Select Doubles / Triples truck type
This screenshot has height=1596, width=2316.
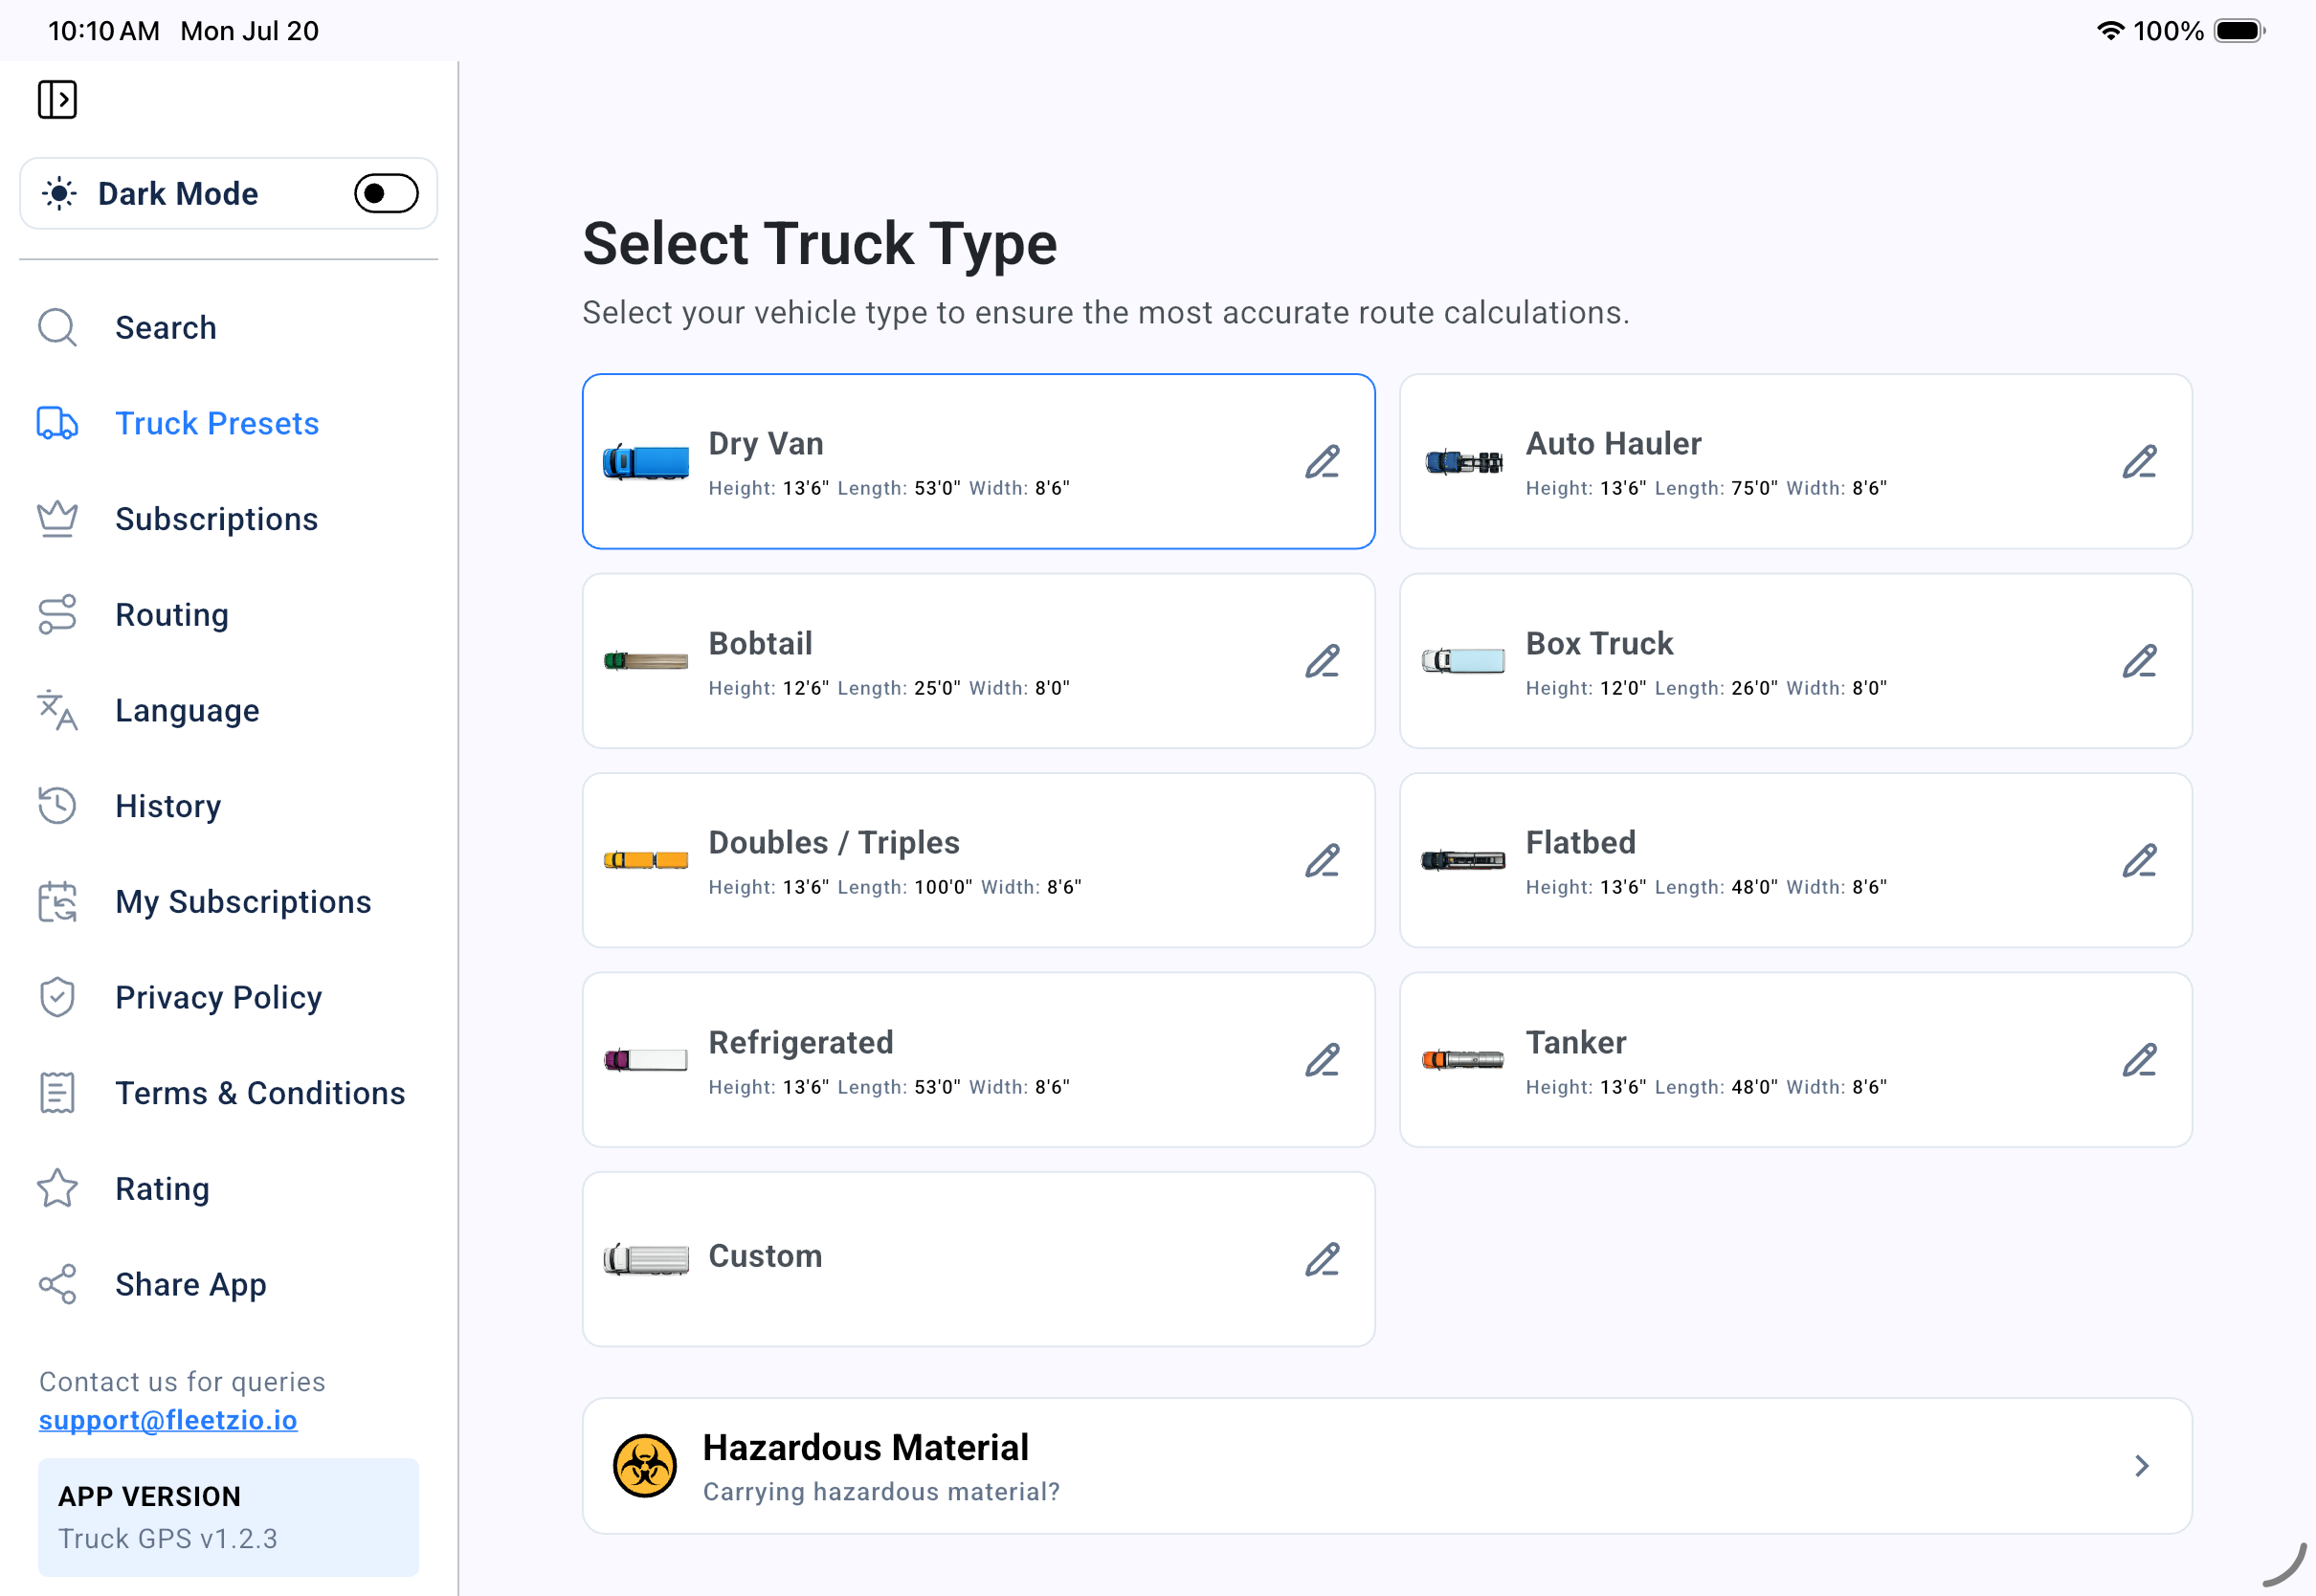tap(978, 860)
